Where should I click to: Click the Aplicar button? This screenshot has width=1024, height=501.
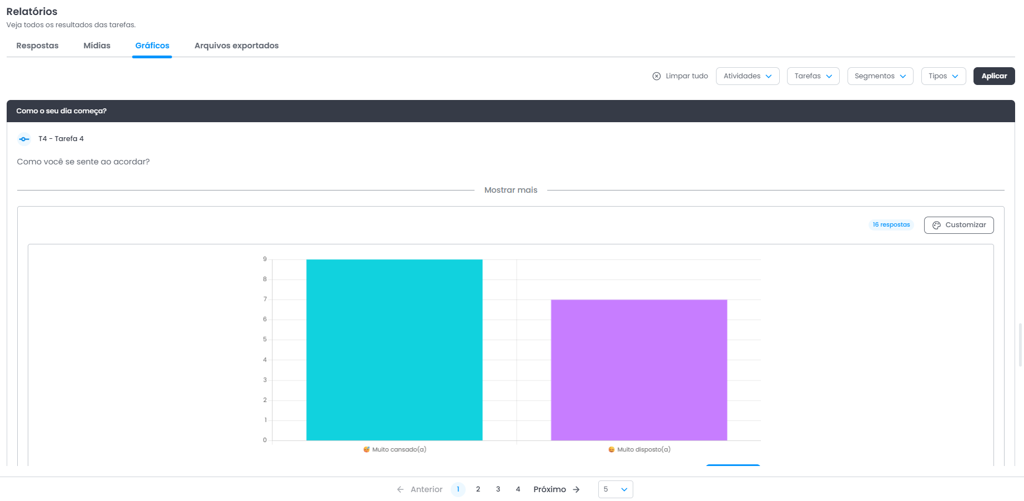click(994, 76)
